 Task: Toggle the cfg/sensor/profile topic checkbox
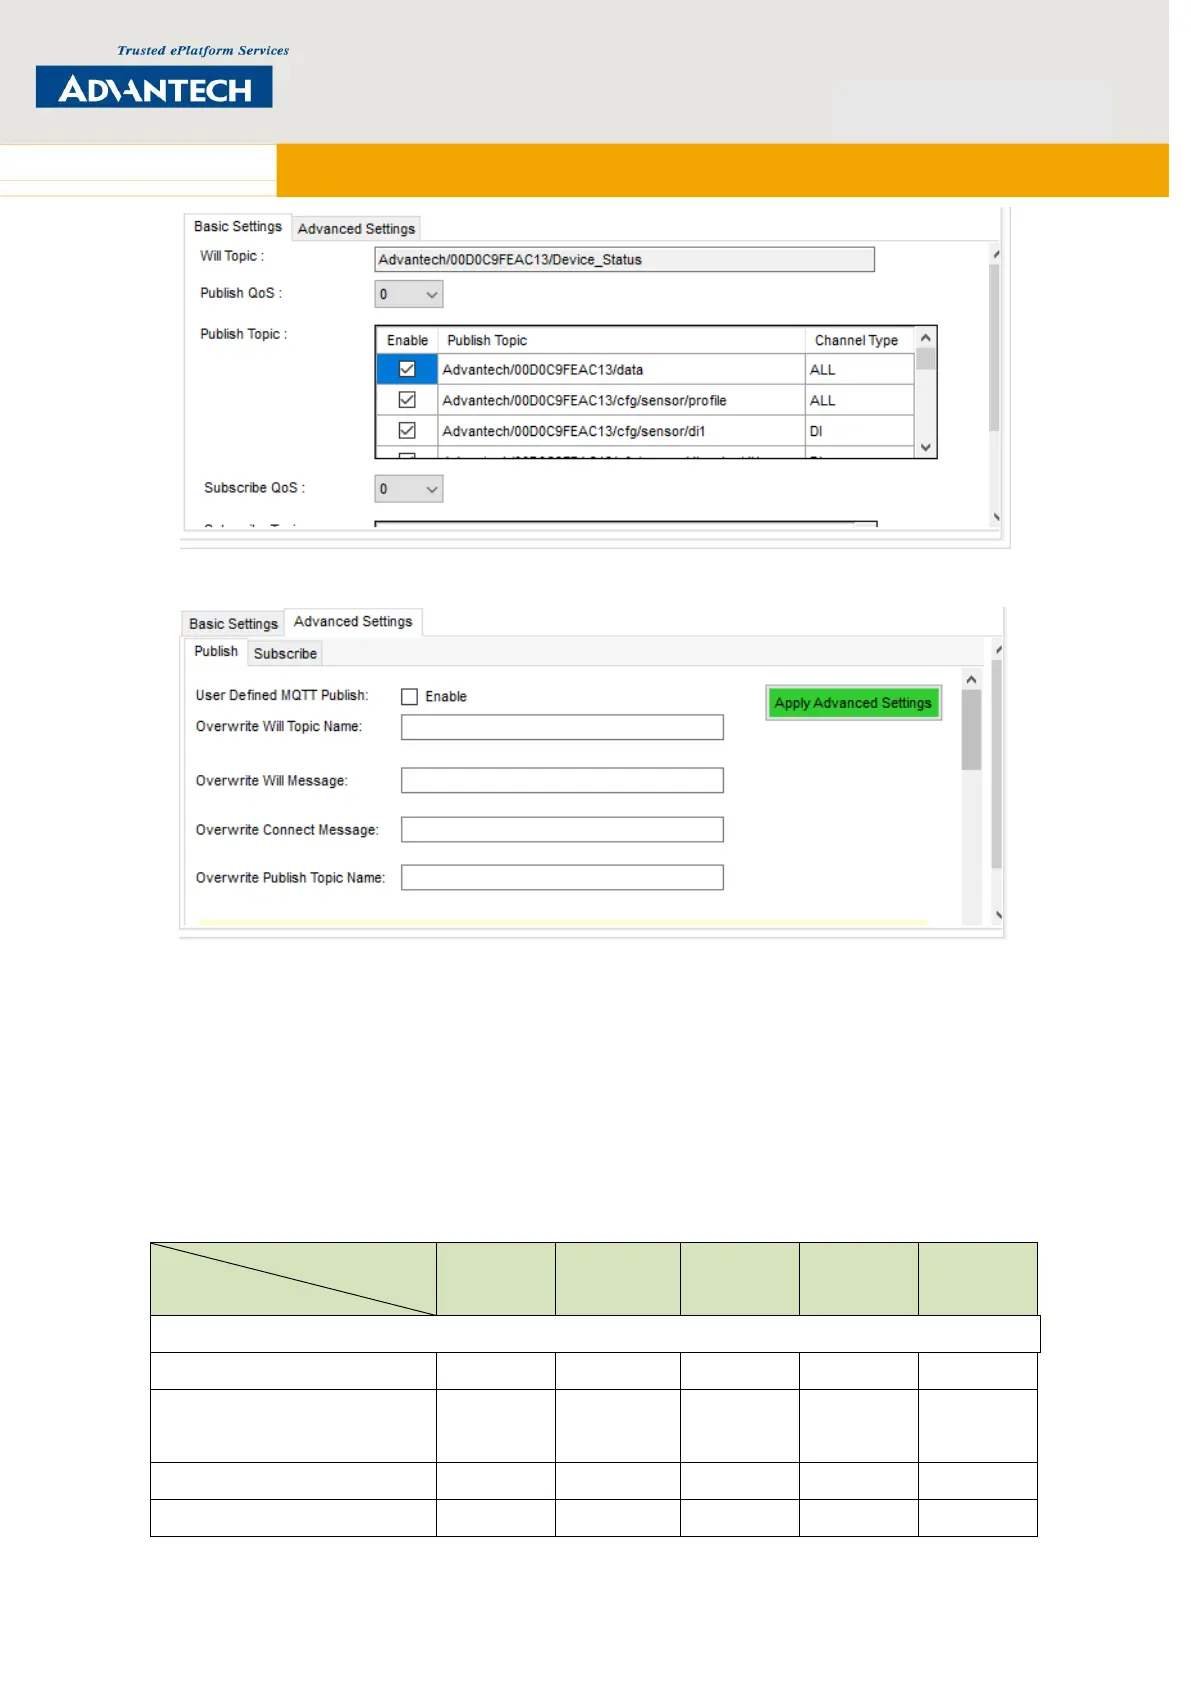[407, 400]
